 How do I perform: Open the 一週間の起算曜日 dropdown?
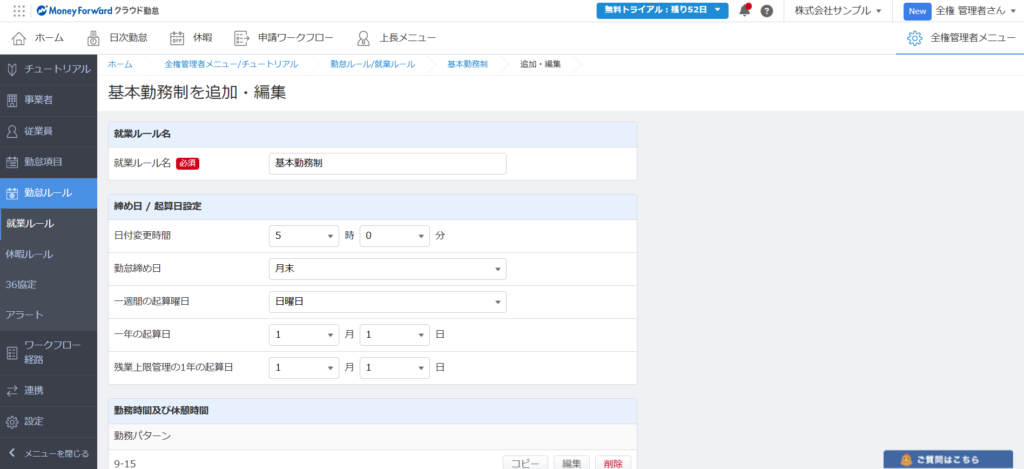click(x=387, y=302)
